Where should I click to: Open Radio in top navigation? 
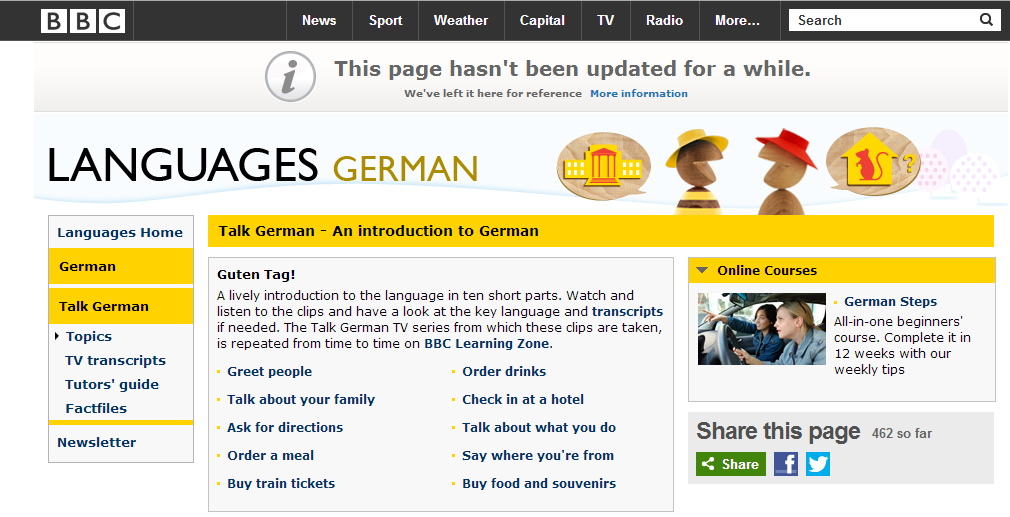click(664, 21)
